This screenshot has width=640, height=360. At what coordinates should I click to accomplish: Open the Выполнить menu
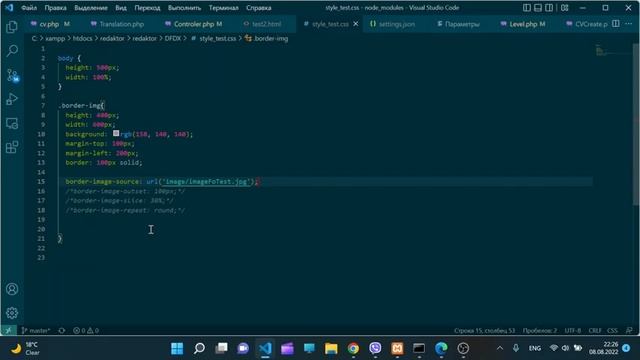pos(184,8)
